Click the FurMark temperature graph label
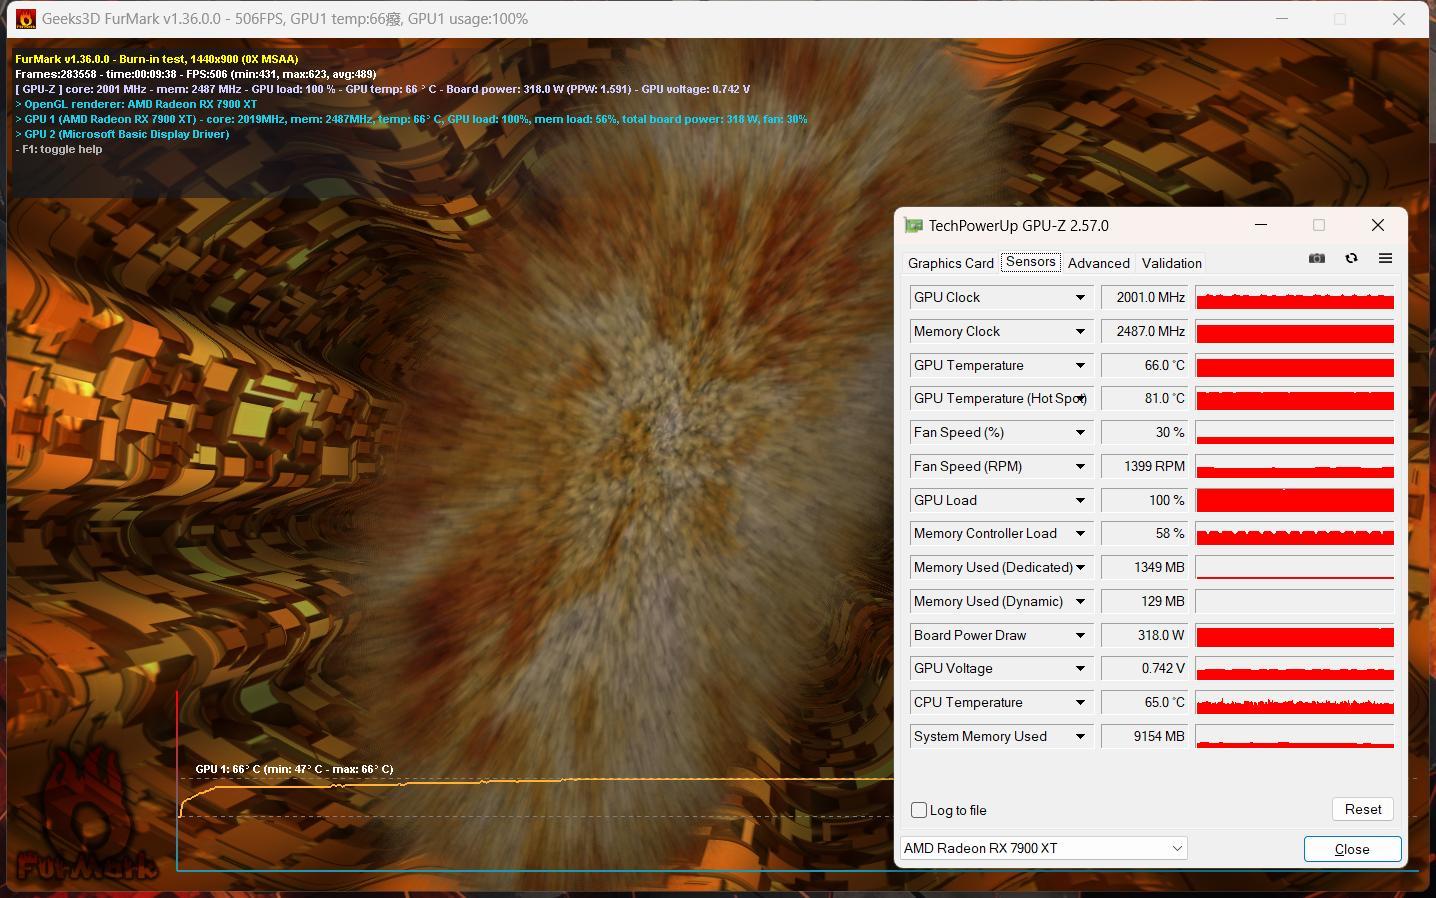 [x=294, y=769]
